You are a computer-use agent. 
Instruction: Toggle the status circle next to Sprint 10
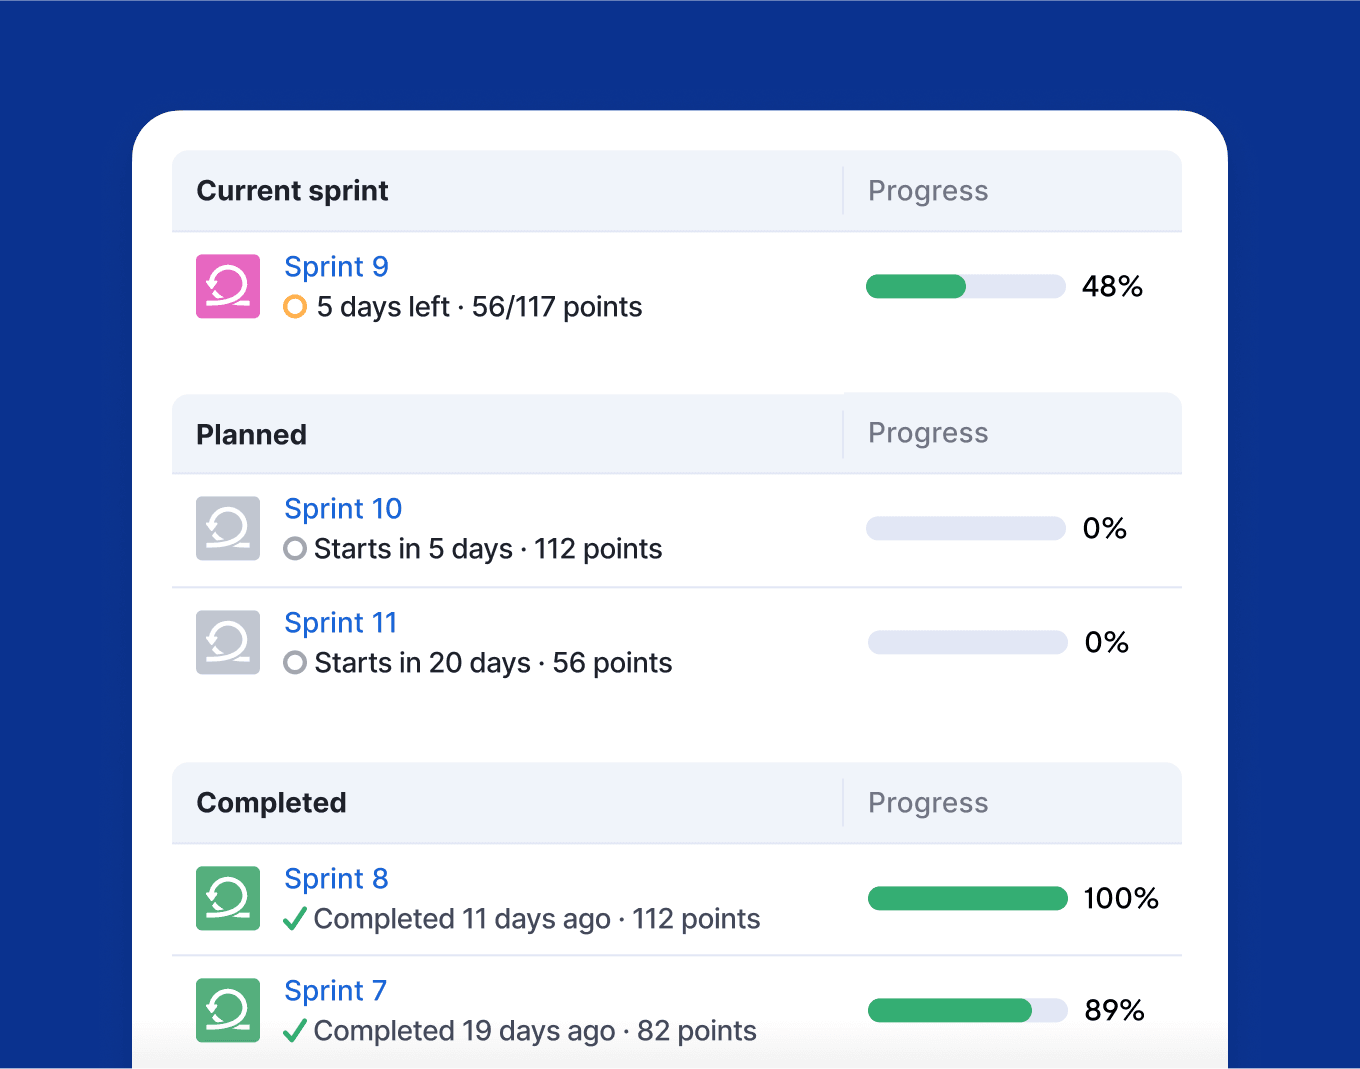[x=294, y=549]
